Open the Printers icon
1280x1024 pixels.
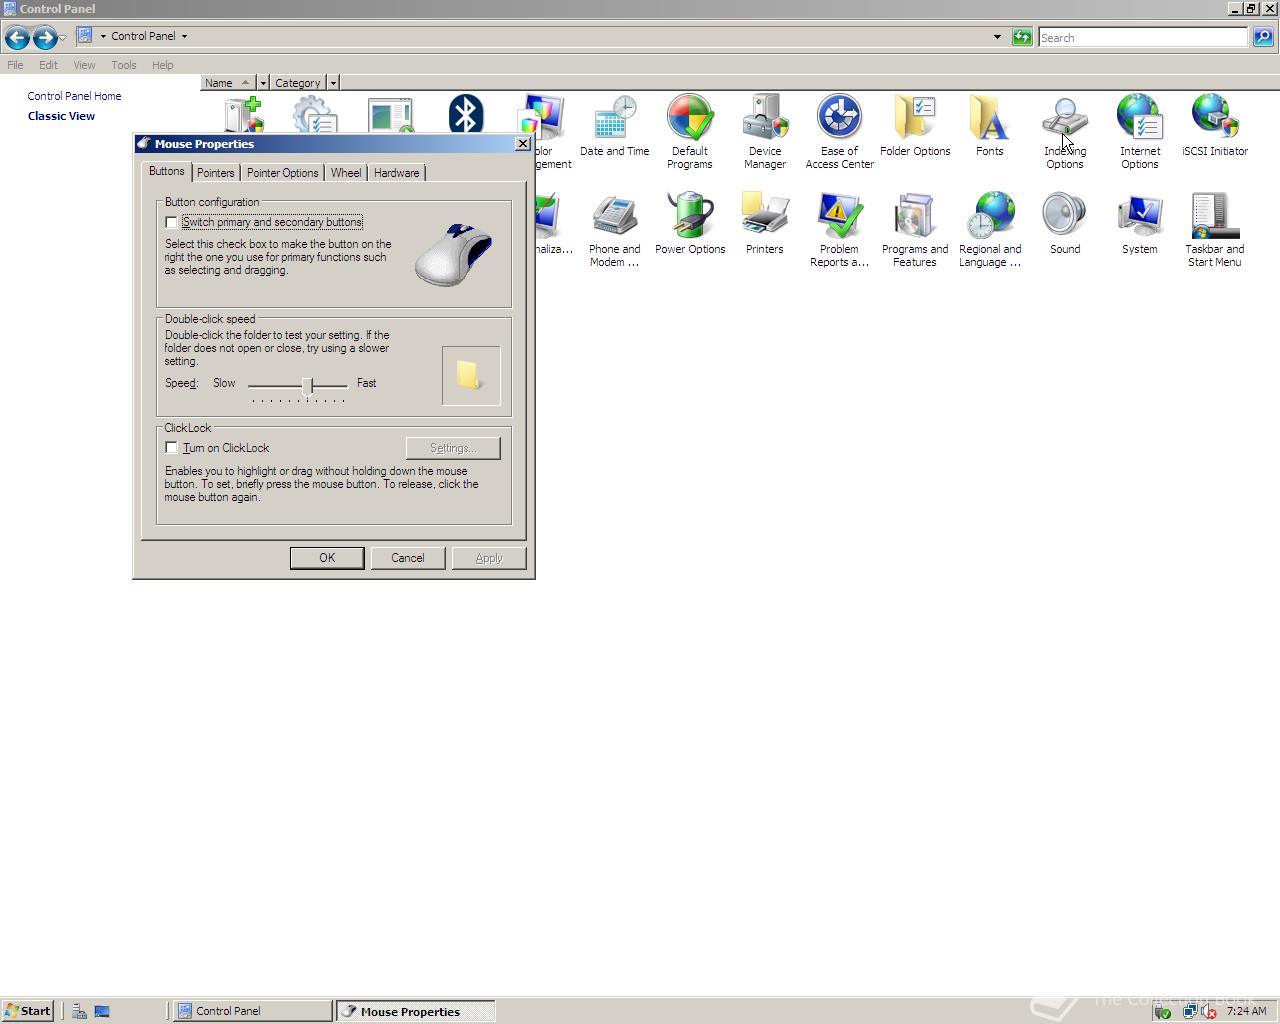point(765,225)
